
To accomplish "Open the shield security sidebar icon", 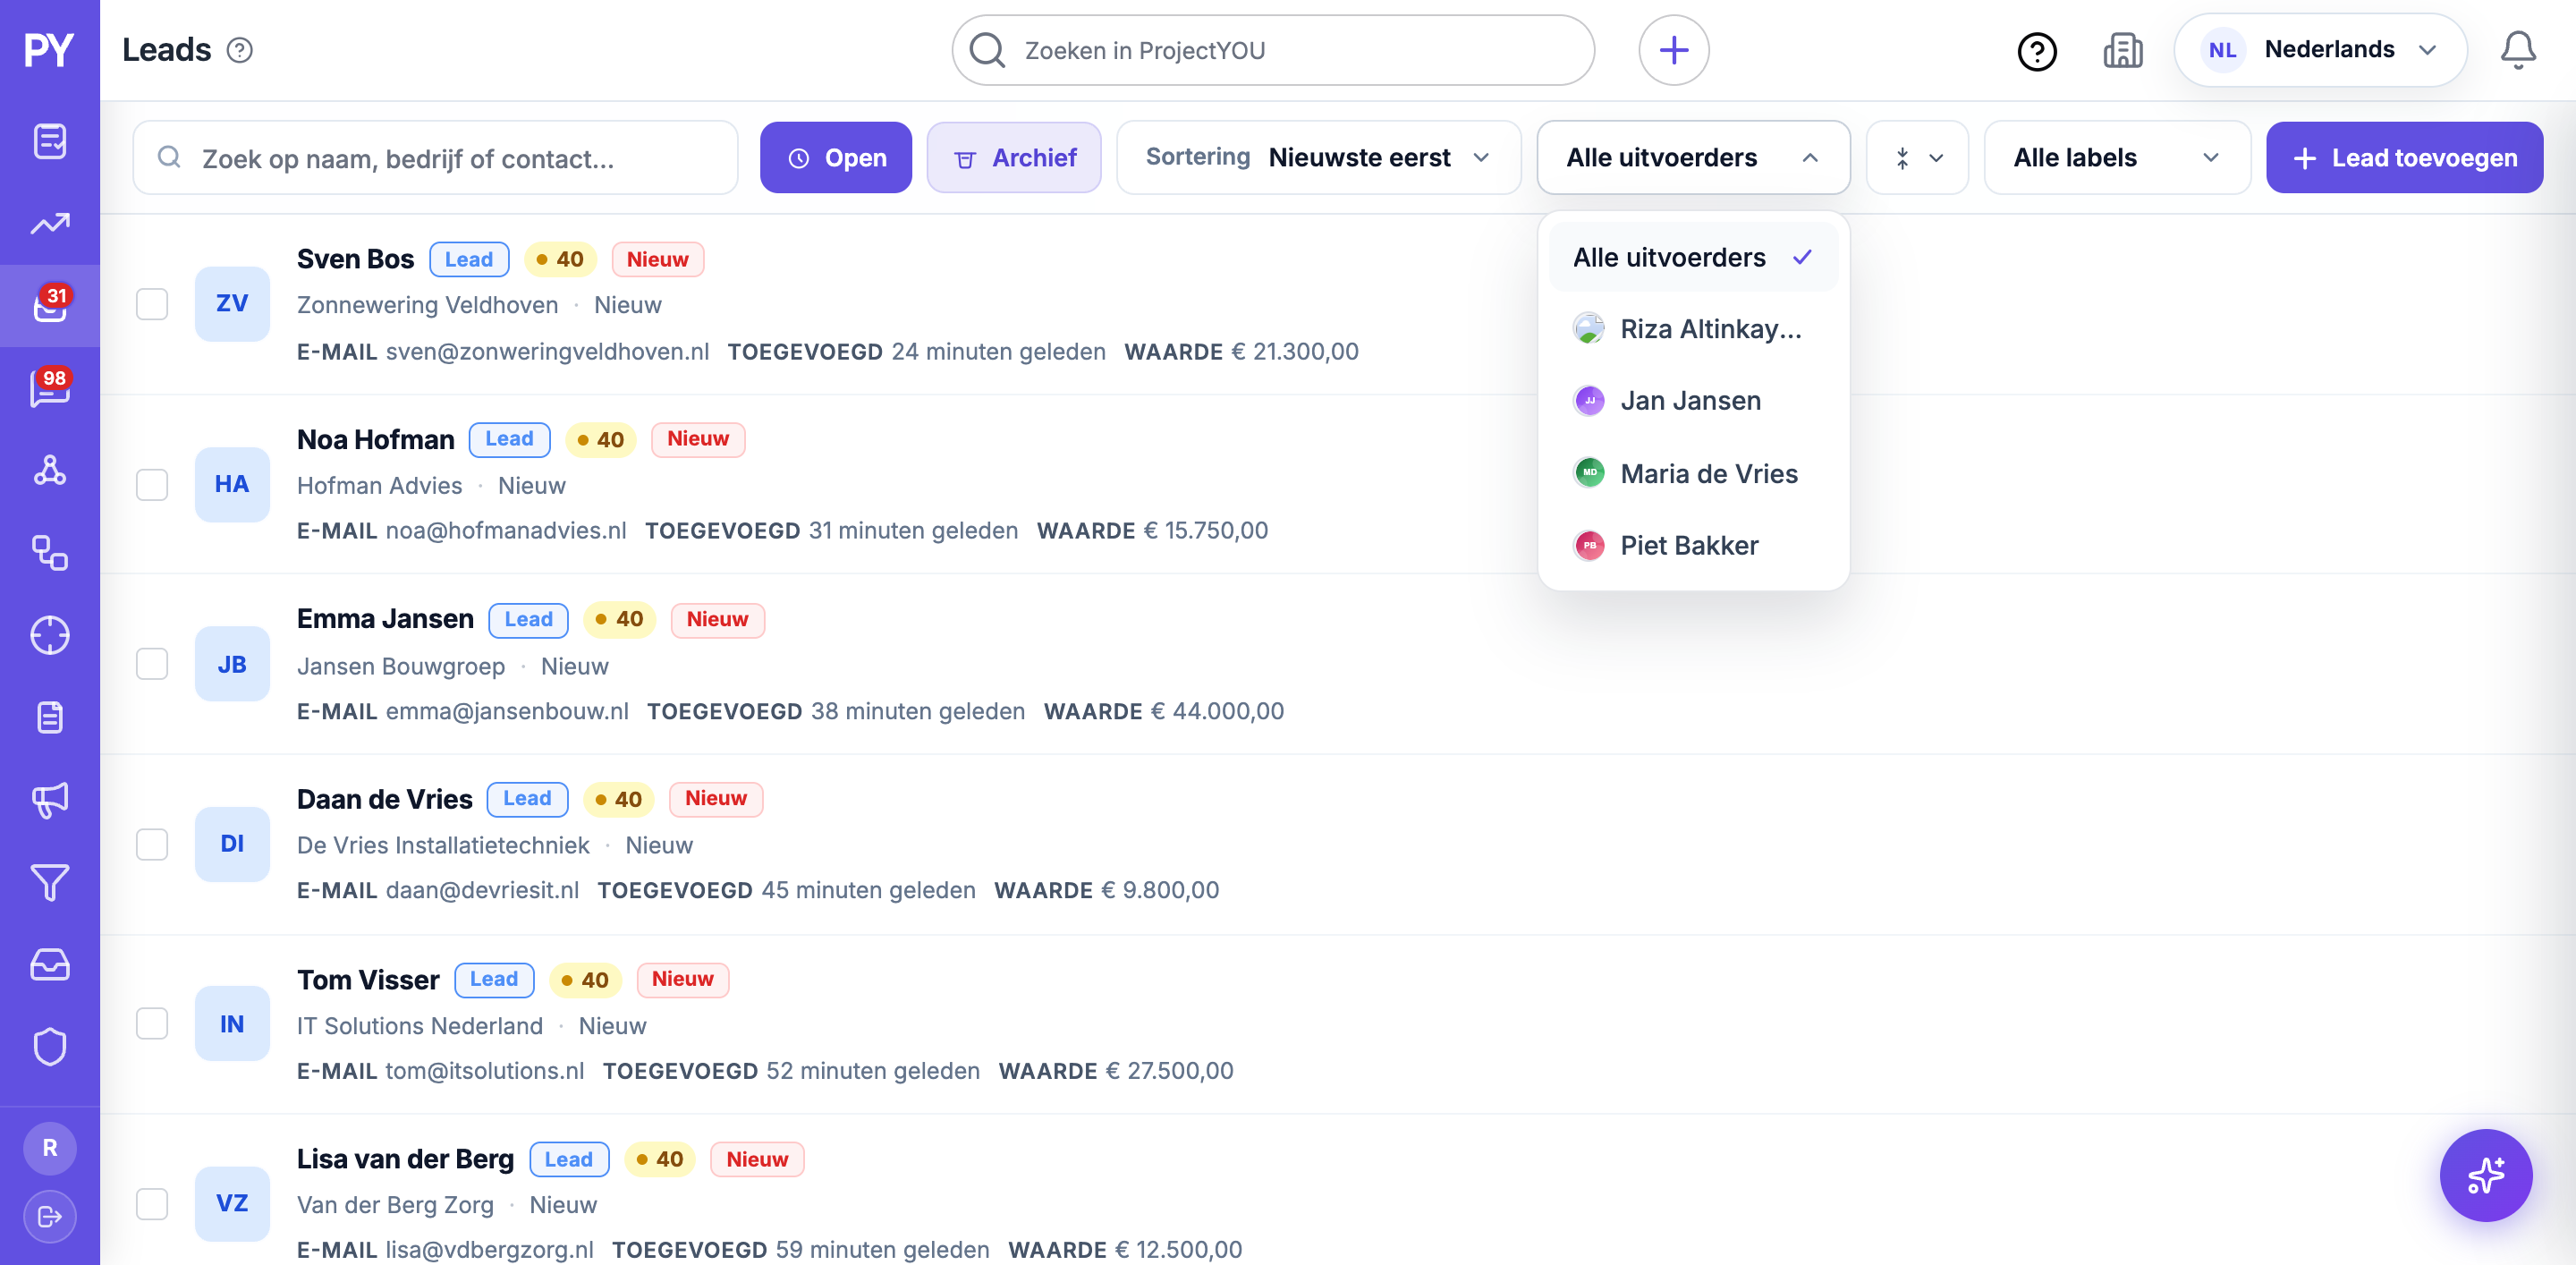I will (x=50, y=1047).
